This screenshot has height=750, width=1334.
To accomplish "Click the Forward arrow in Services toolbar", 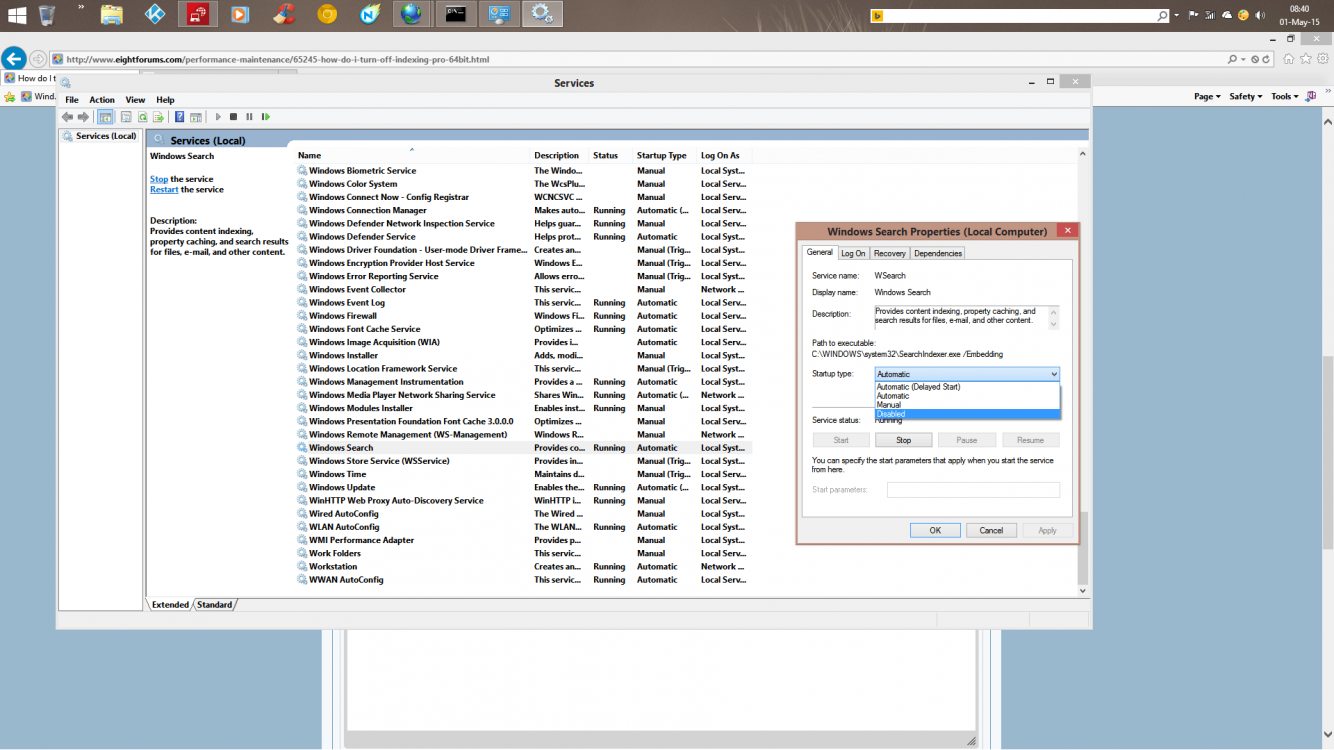I will pos(83,117).
